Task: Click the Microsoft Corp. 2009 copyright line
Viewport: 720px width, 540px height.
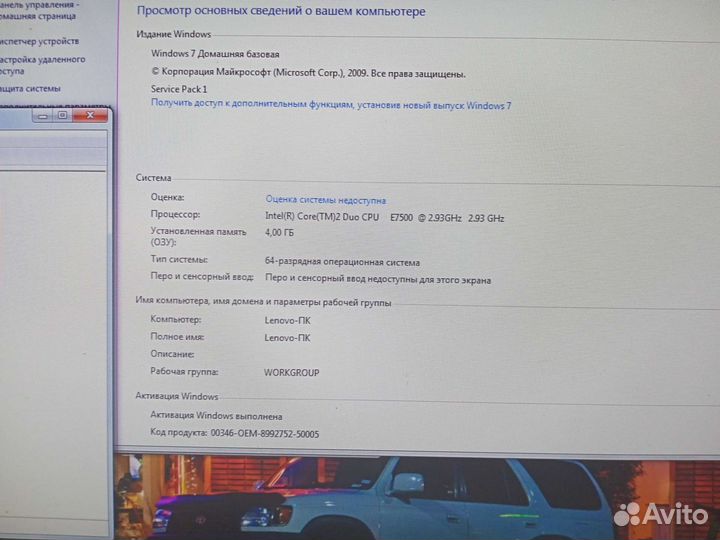Action: 309,73
